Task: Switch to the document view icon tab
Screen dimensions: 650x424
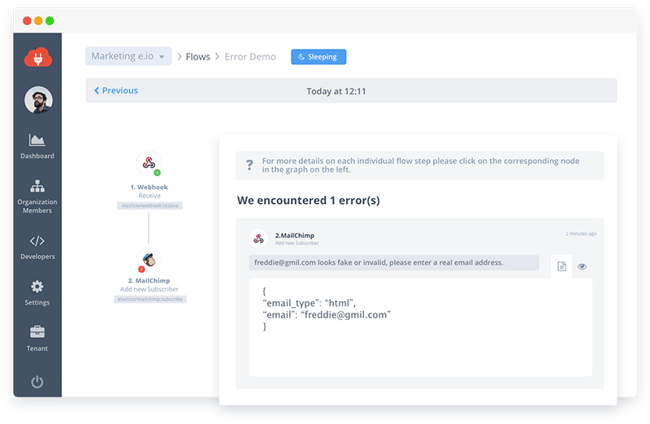Action: [562, 266]
